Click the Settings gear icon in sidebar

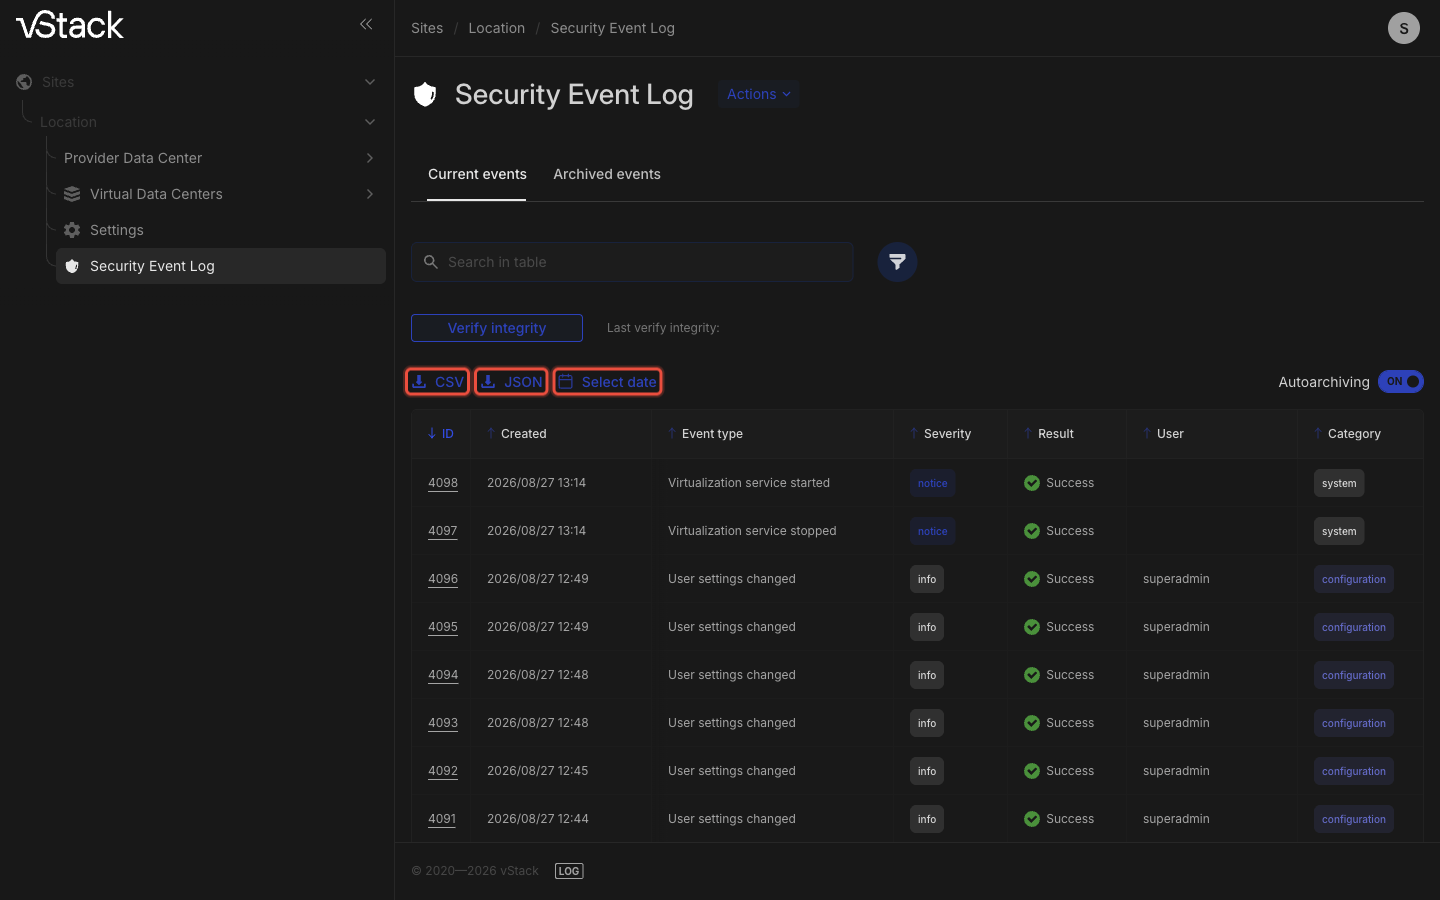(72, 230)
